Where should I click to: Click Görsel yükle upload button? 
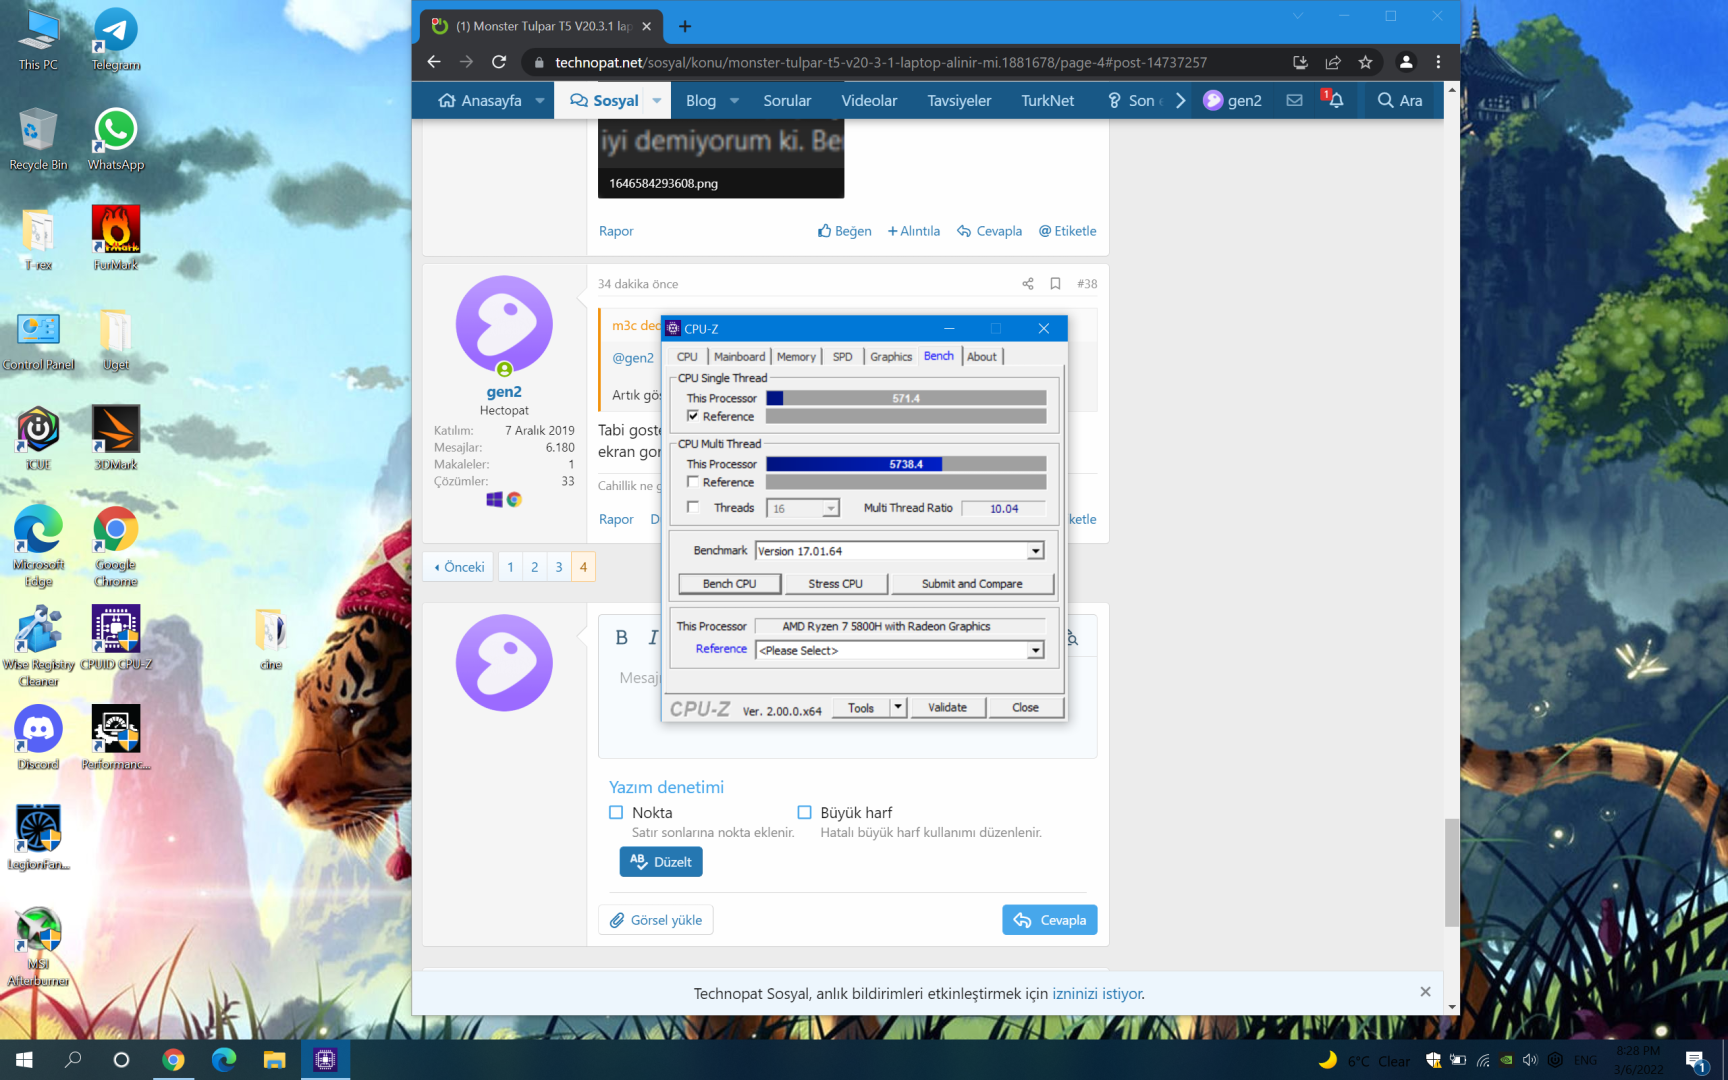pyautogui.click(x=656, y=920)
